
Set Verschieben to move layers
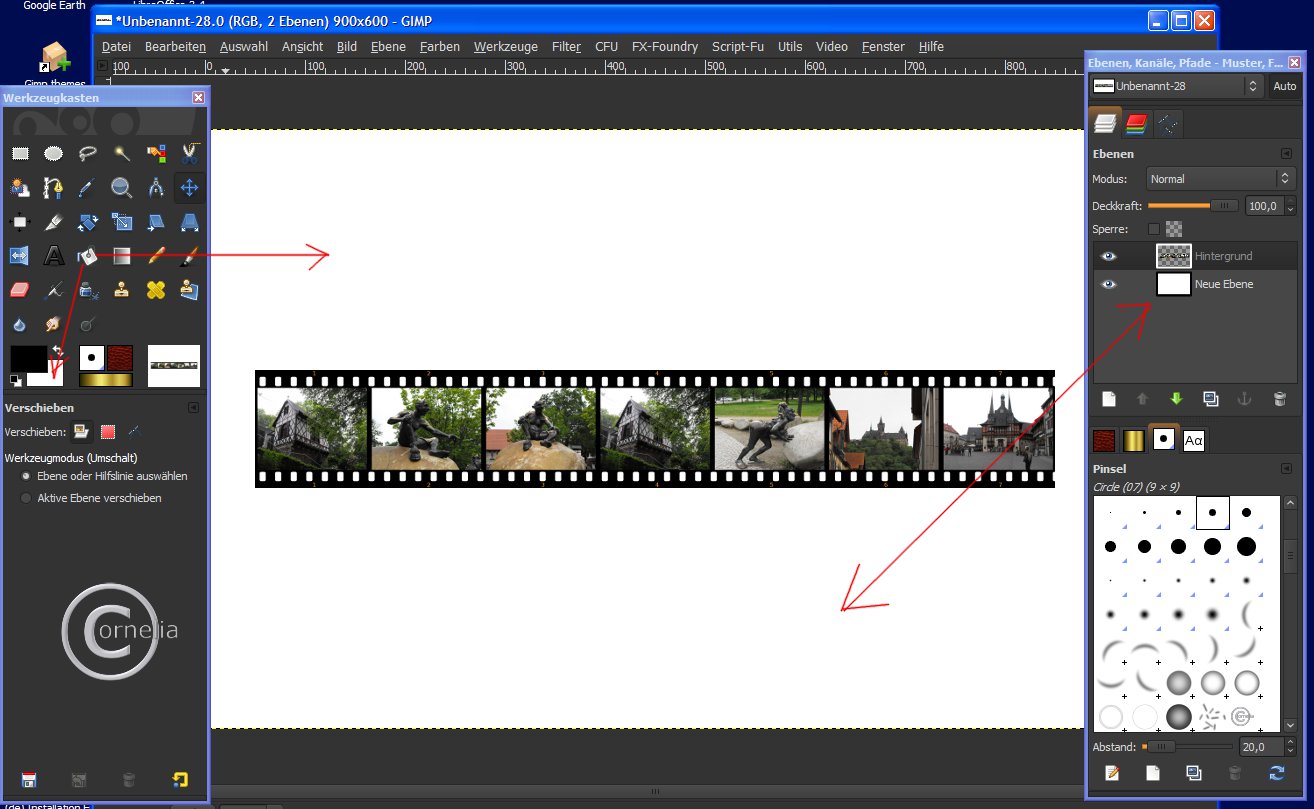[x=83, y=432]
